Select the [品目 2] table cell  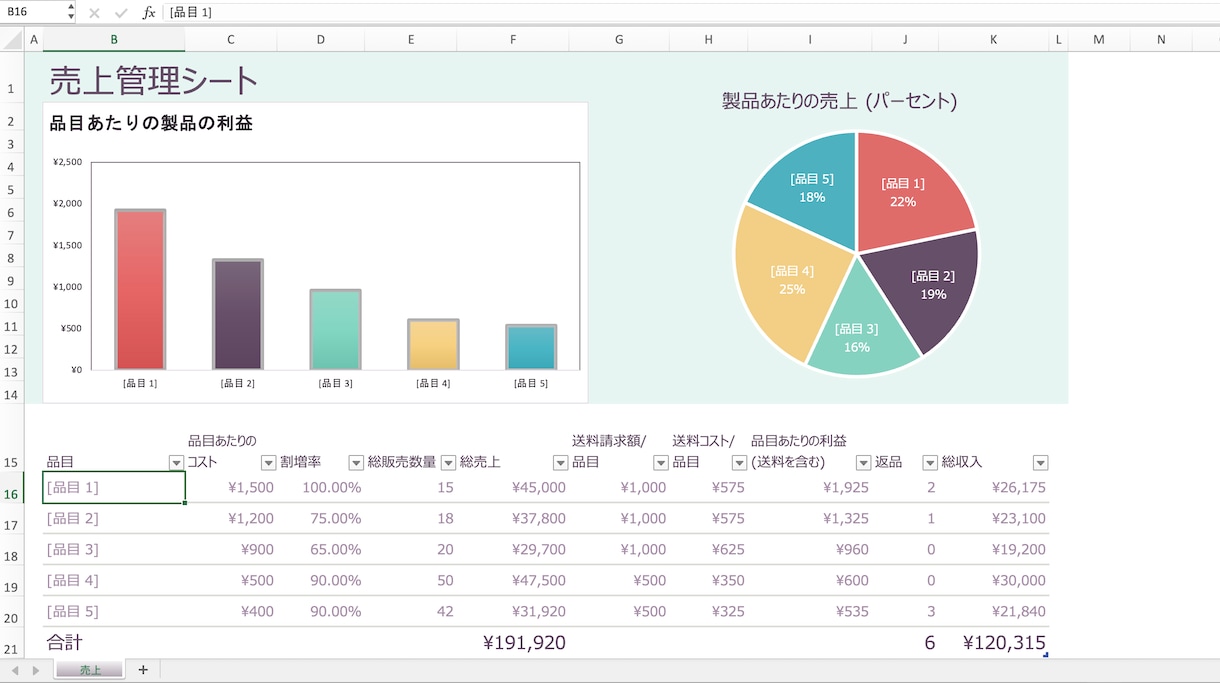[114, 518]
